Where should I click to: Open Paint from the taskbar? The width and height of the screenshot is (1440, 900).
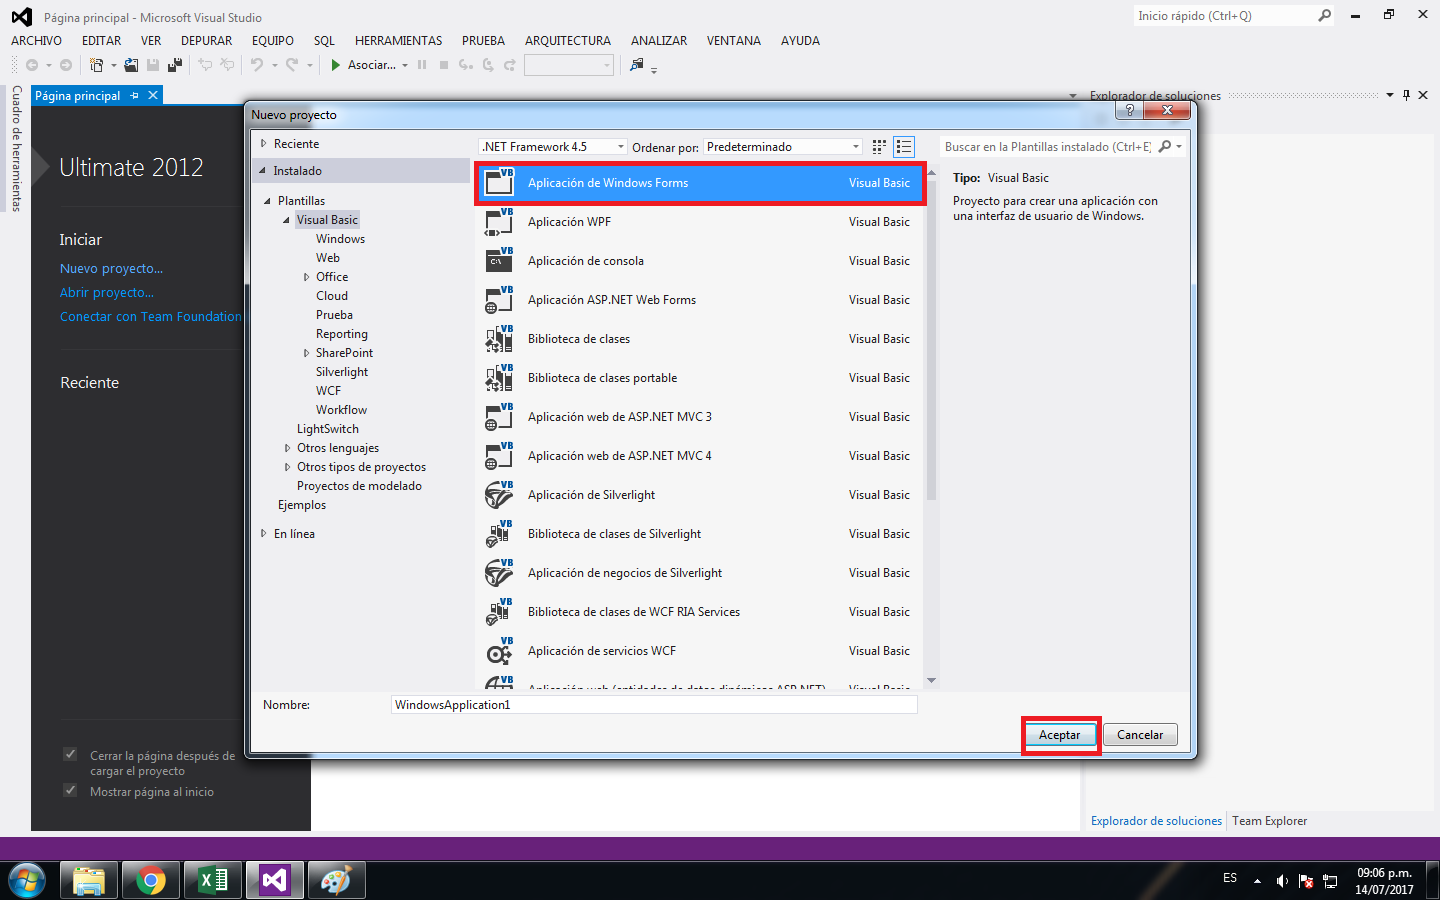(x=336, y=879)
